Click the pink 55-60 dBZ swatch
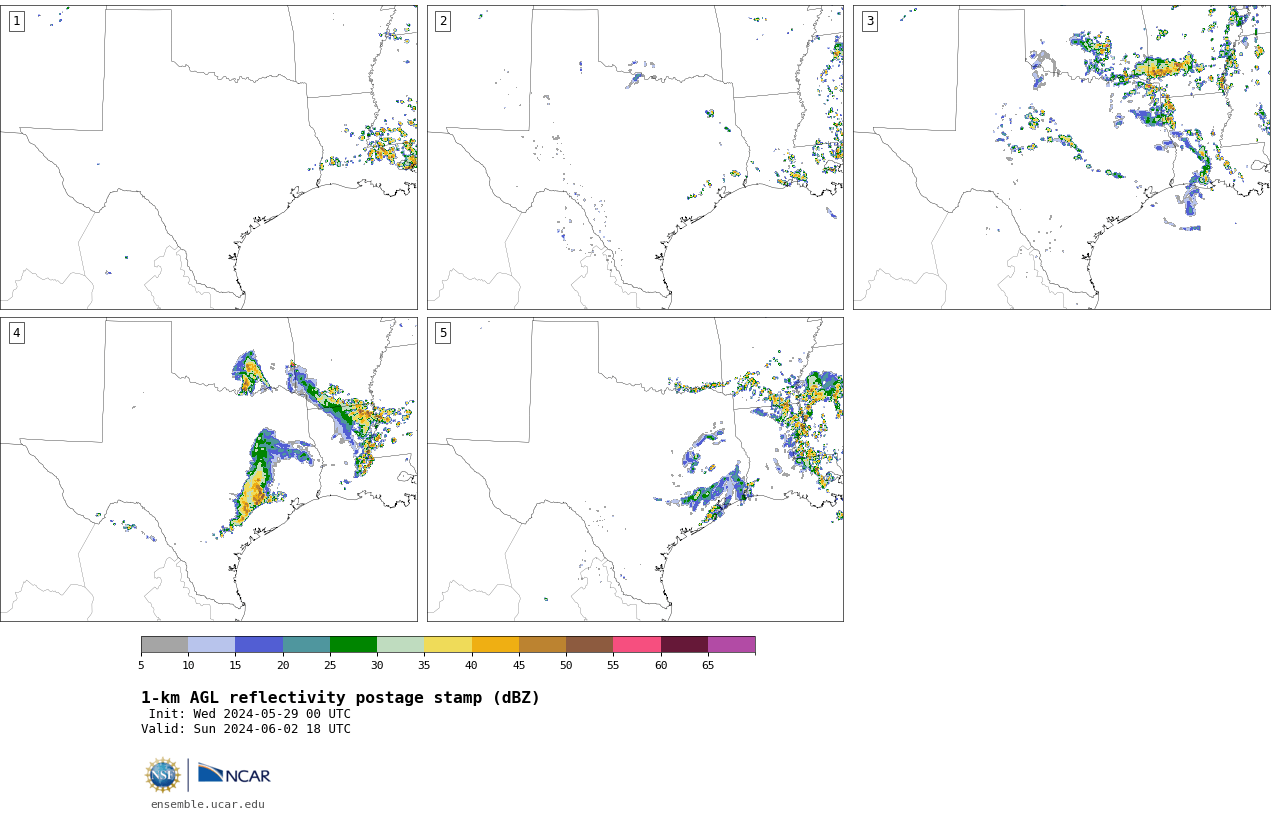This screenshot has height=815, width=1280. [x=637, y=644]
